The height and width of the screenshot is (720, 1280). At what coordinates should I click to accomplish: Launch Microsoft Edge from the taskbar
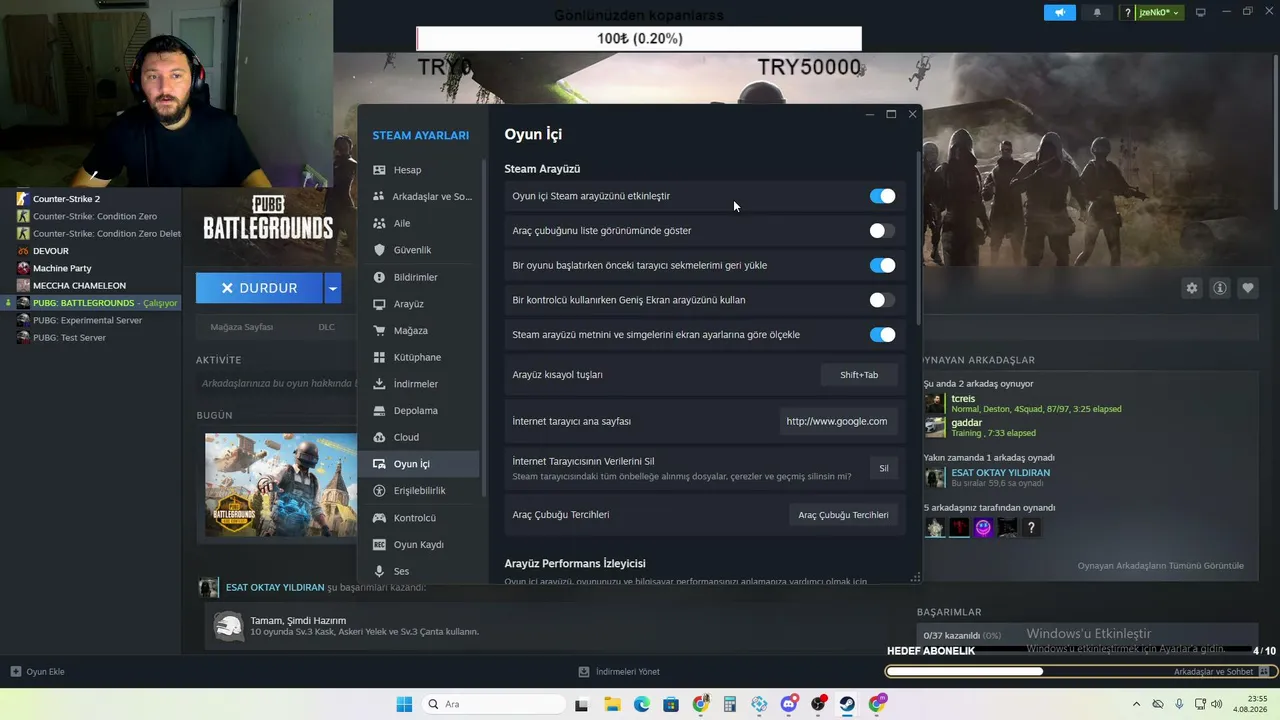tap(642, 704)
